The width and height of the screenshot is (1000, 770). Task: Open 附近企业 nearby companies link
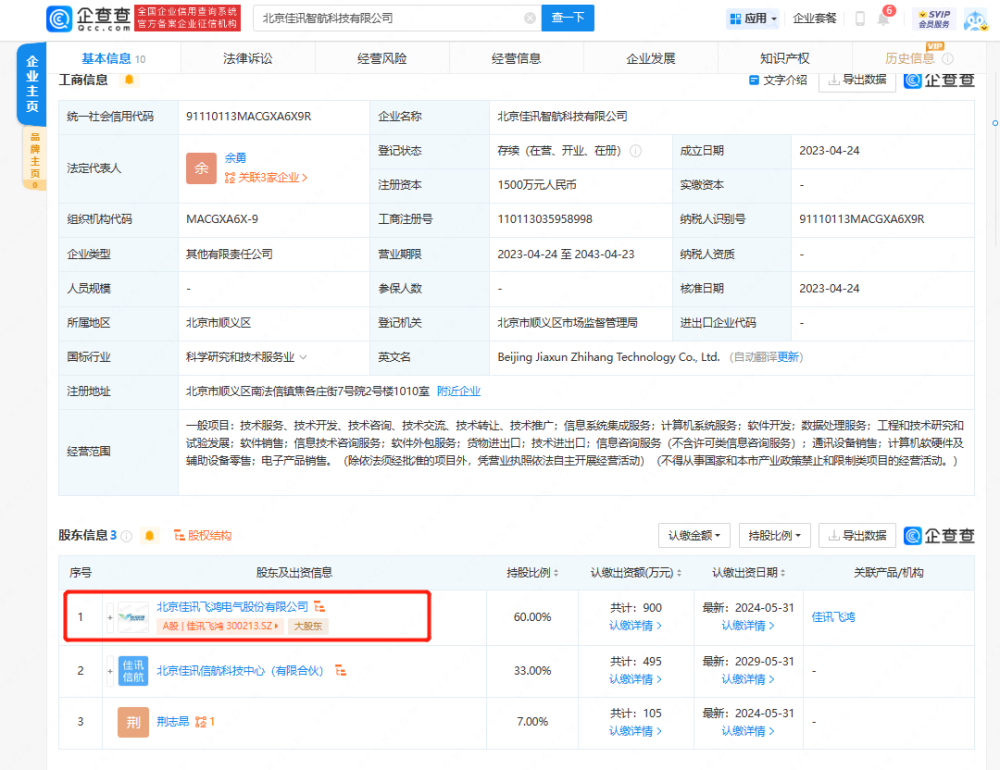pos(459,391)
